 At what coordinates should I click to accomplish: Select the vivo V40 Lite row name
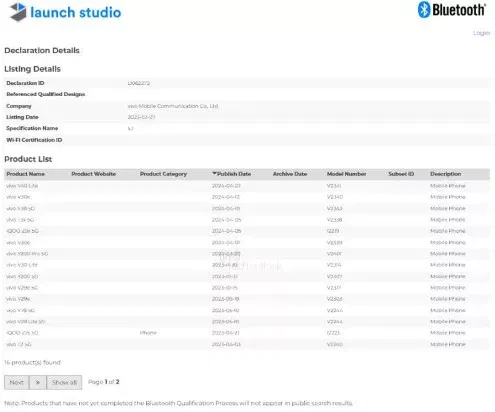22,186
